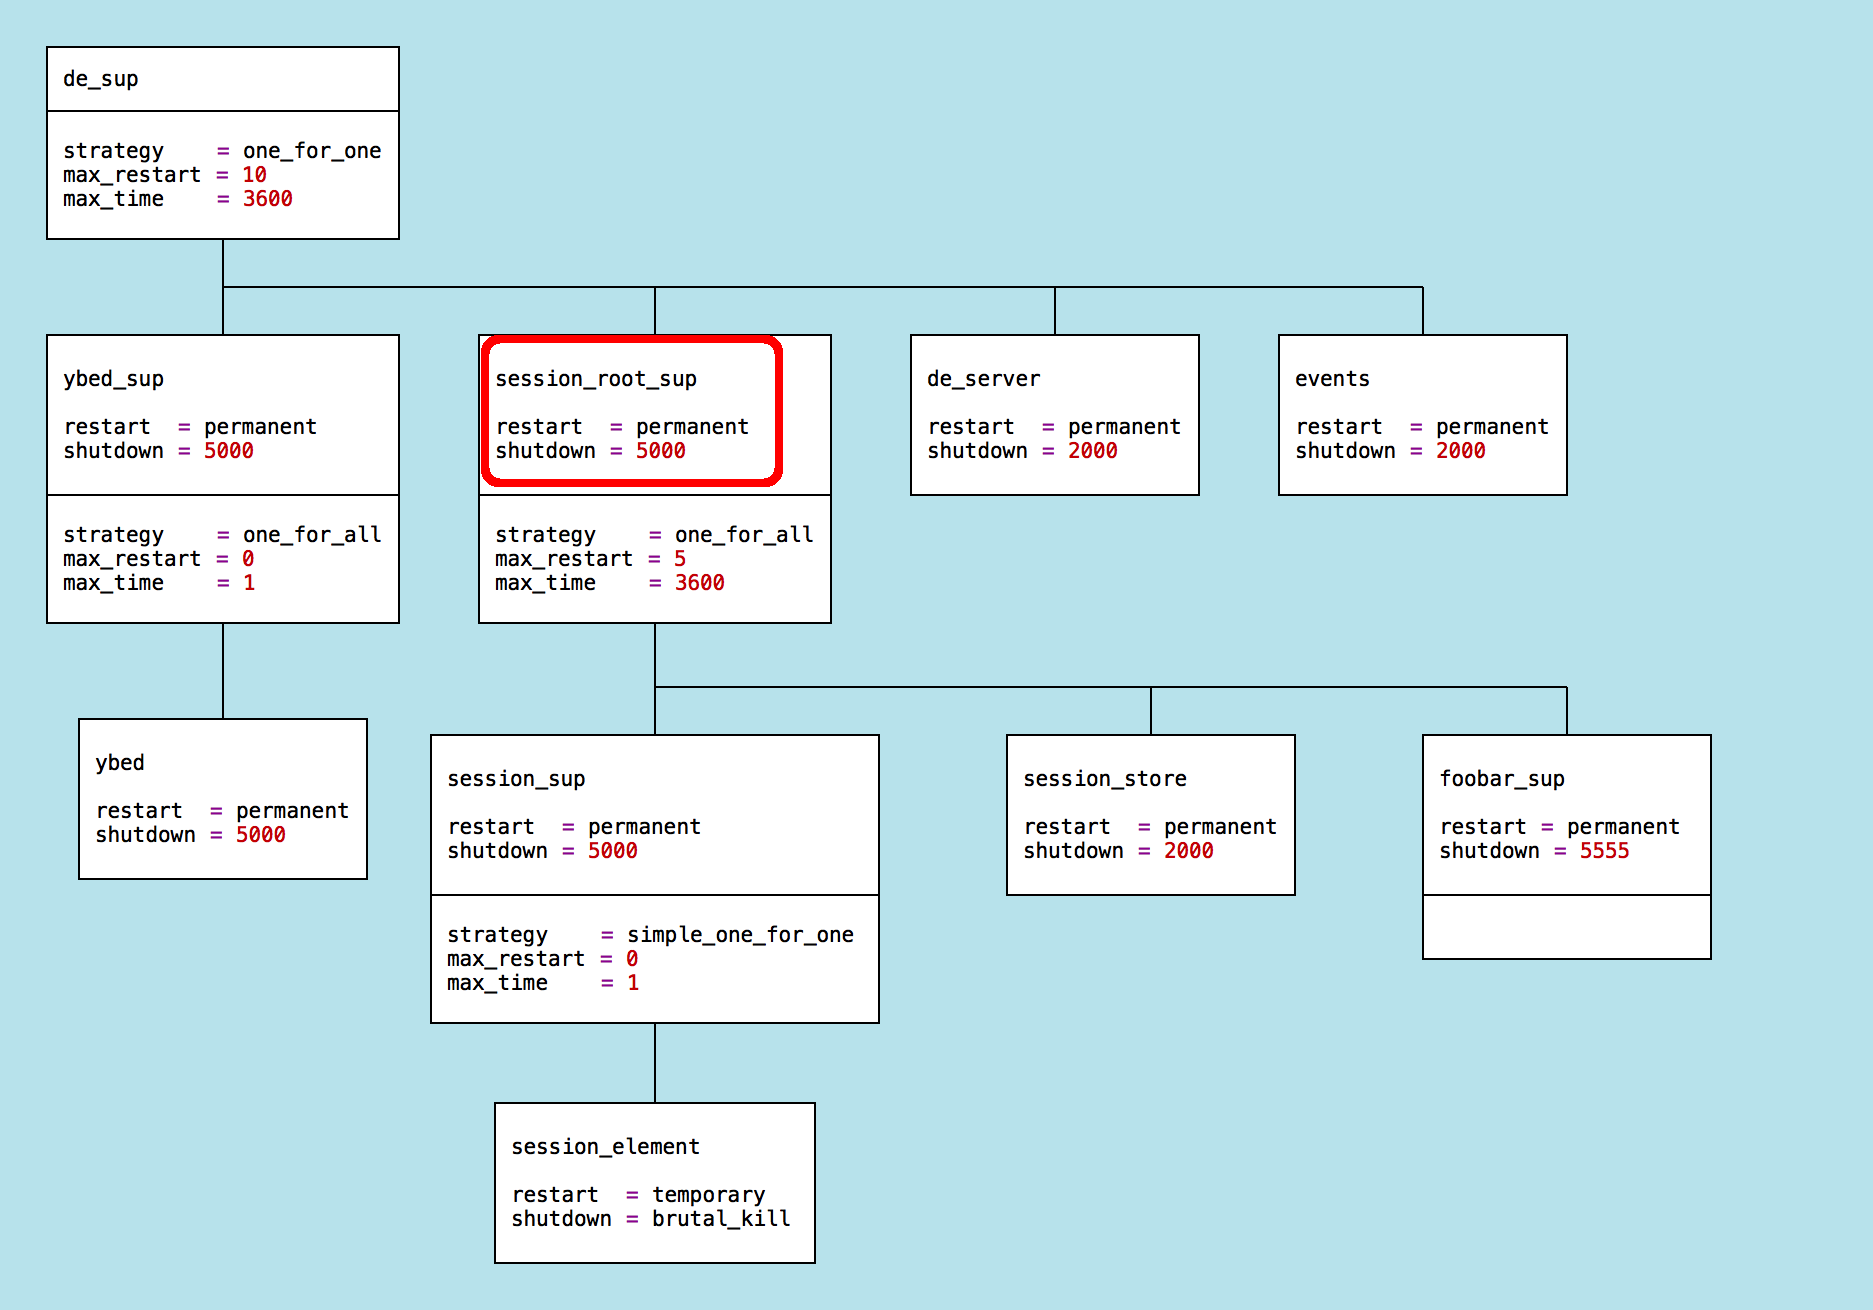Select the session_store node title
This screenshot has height=1310, width=1873.
(1105, 779)
